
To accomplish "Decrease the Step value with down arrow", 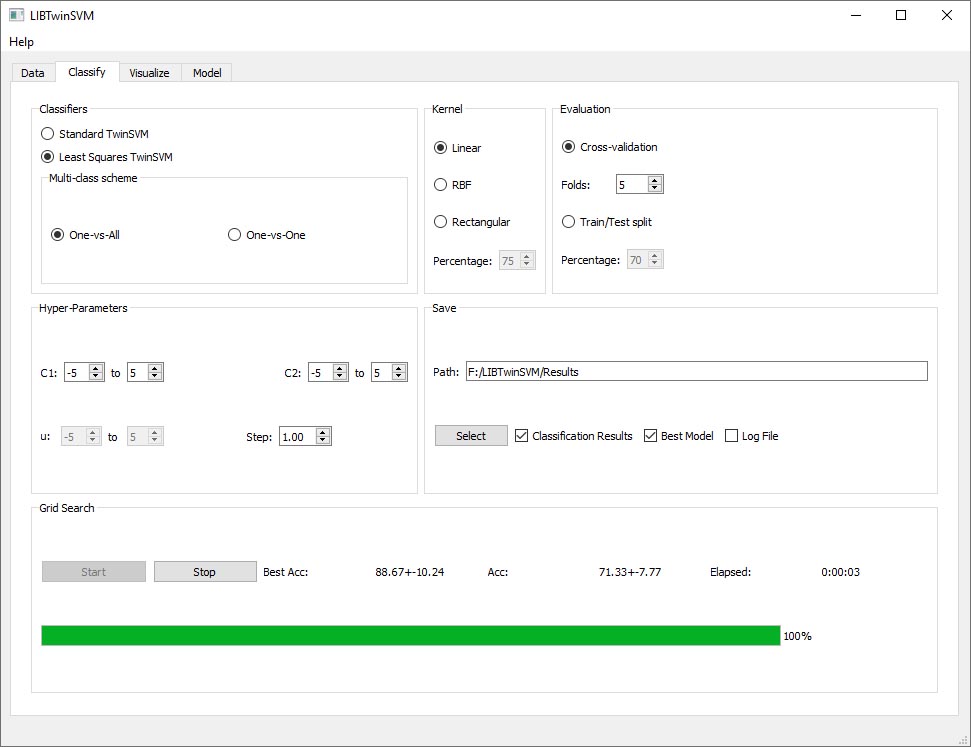I will point(323,440).
